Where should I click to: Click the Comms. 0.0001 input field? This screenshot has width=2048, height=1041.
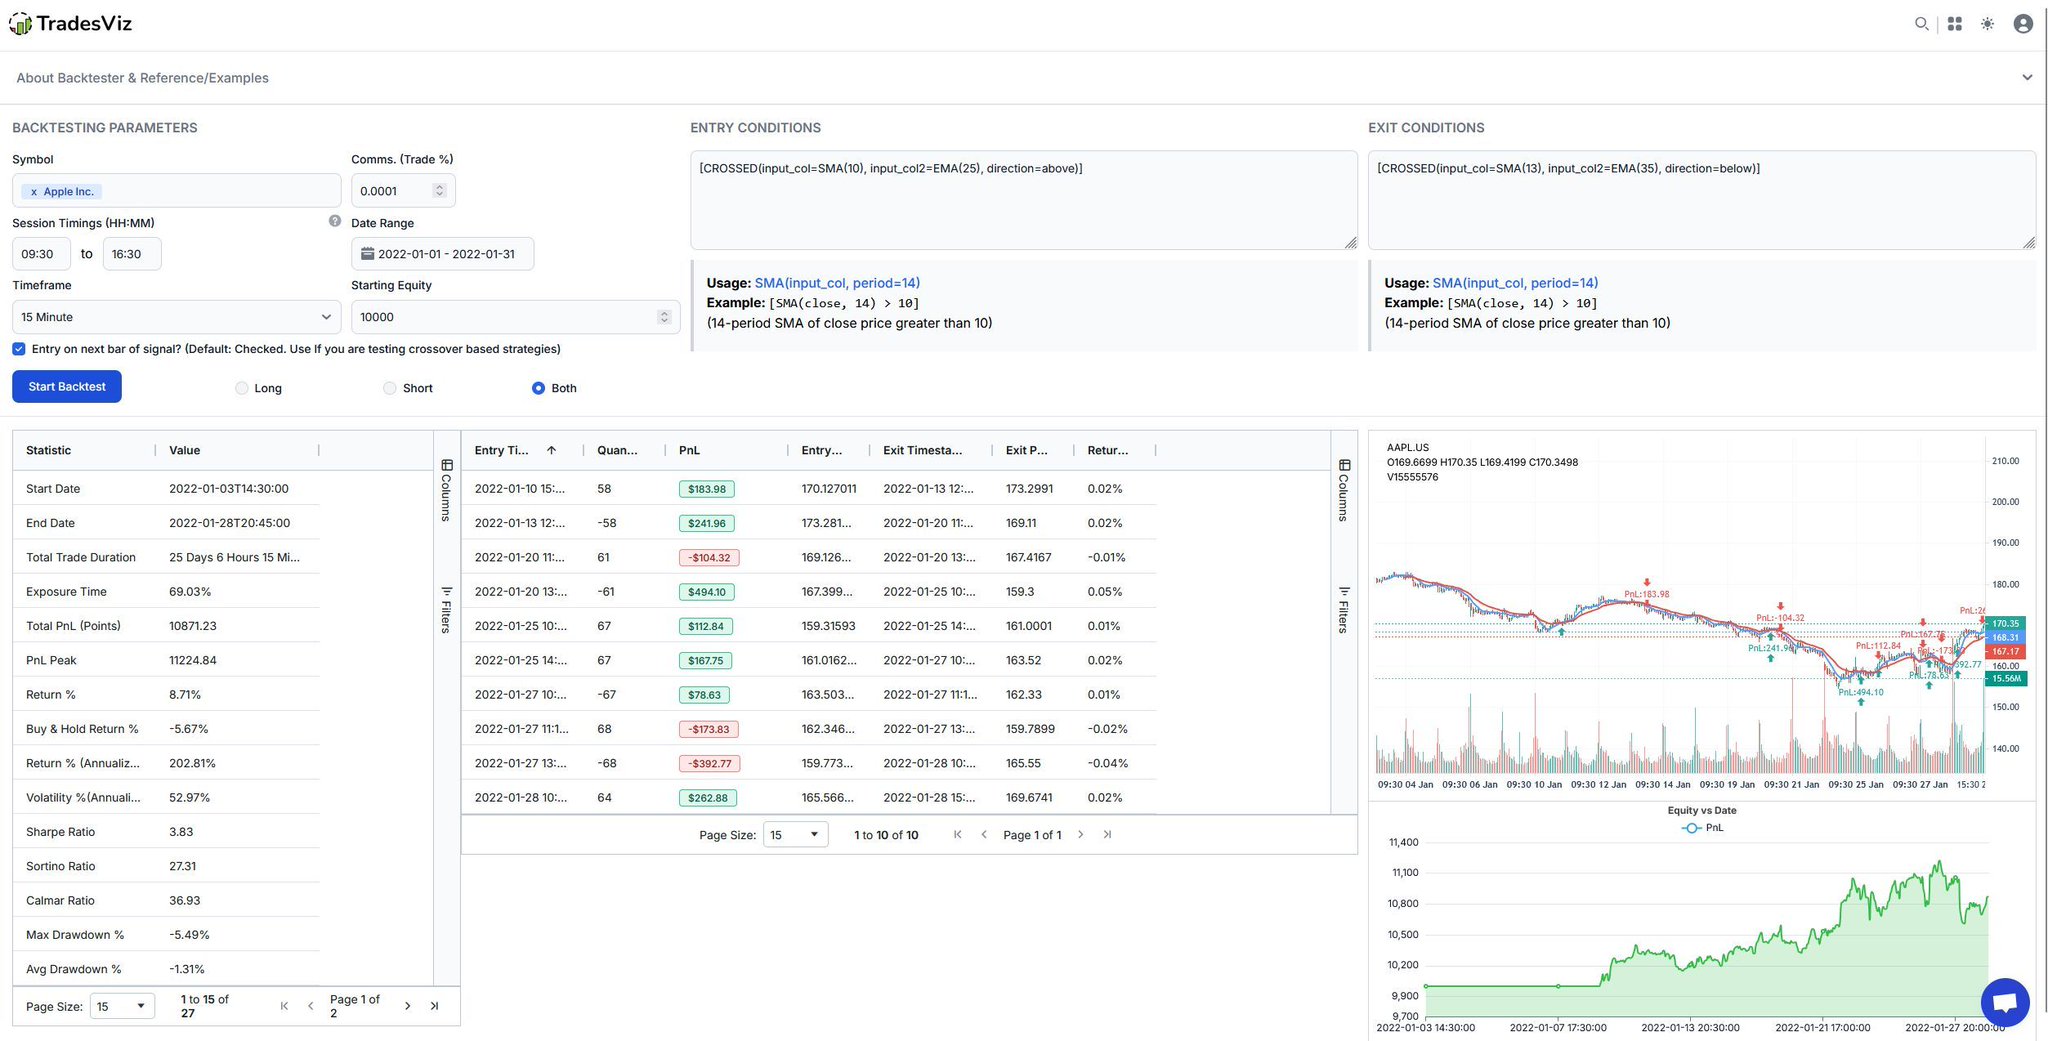403,191
